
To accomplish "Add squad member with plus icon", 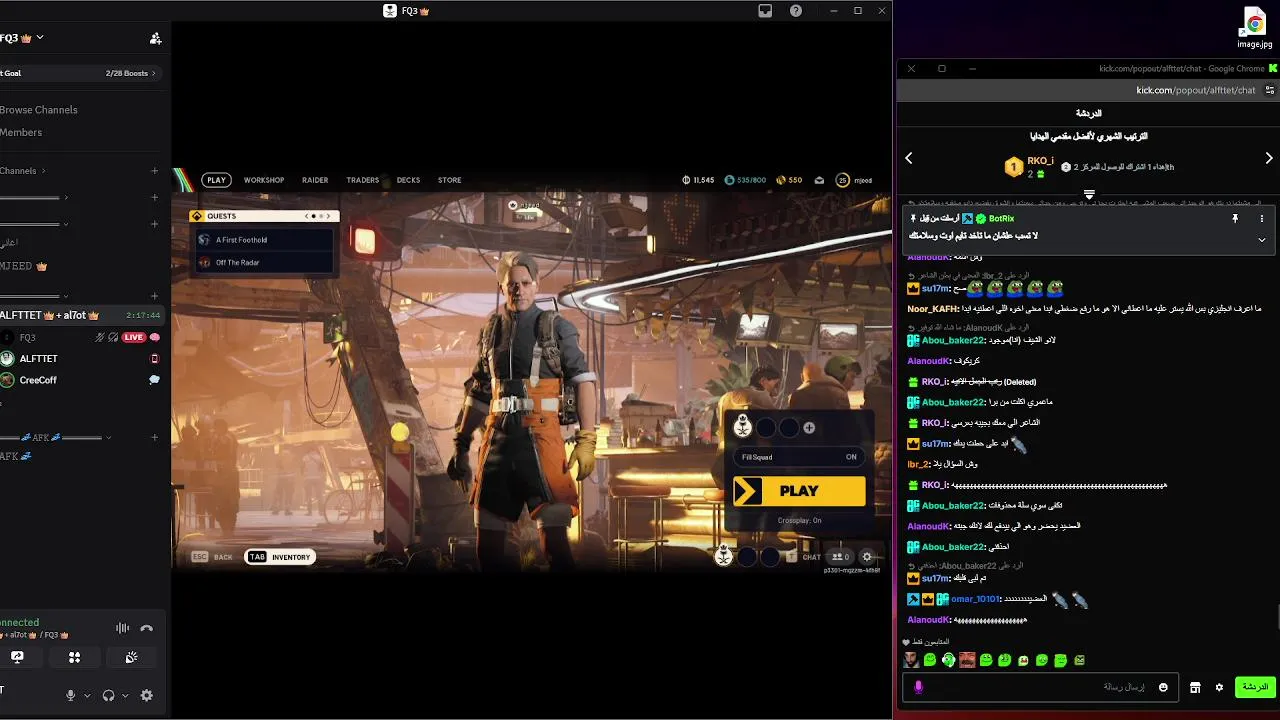I will [x=809, y=428].
